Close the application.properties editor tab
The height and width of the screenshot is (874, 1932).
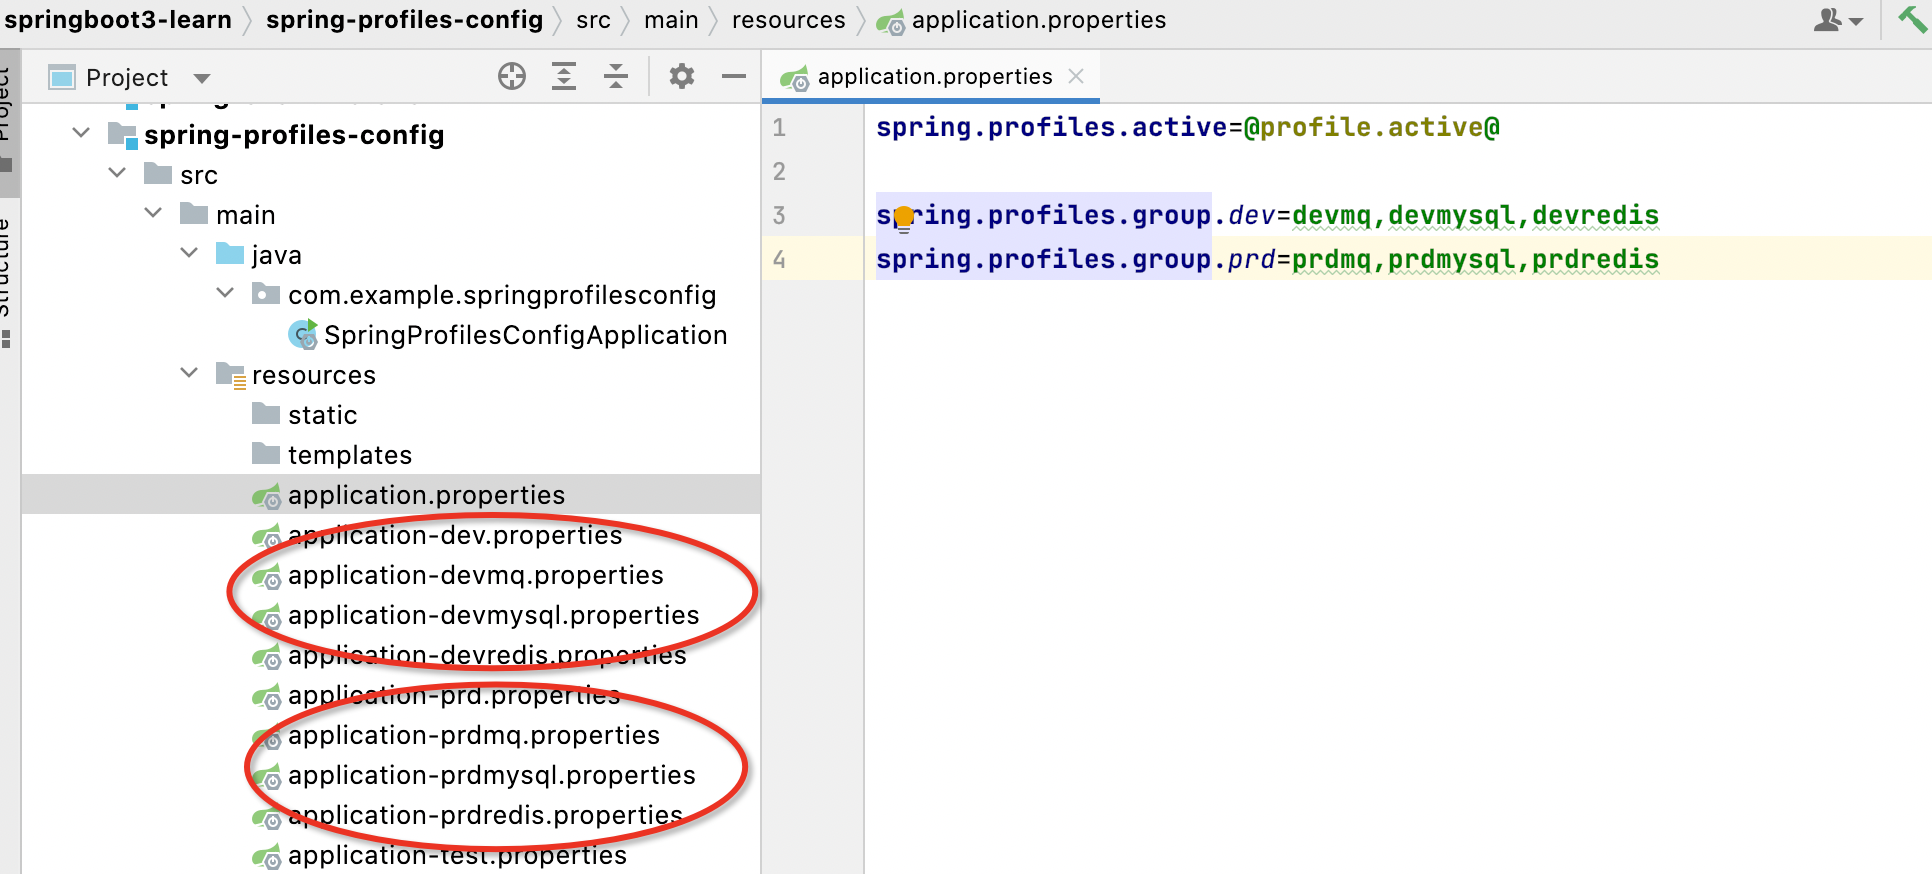point(1076,76)
